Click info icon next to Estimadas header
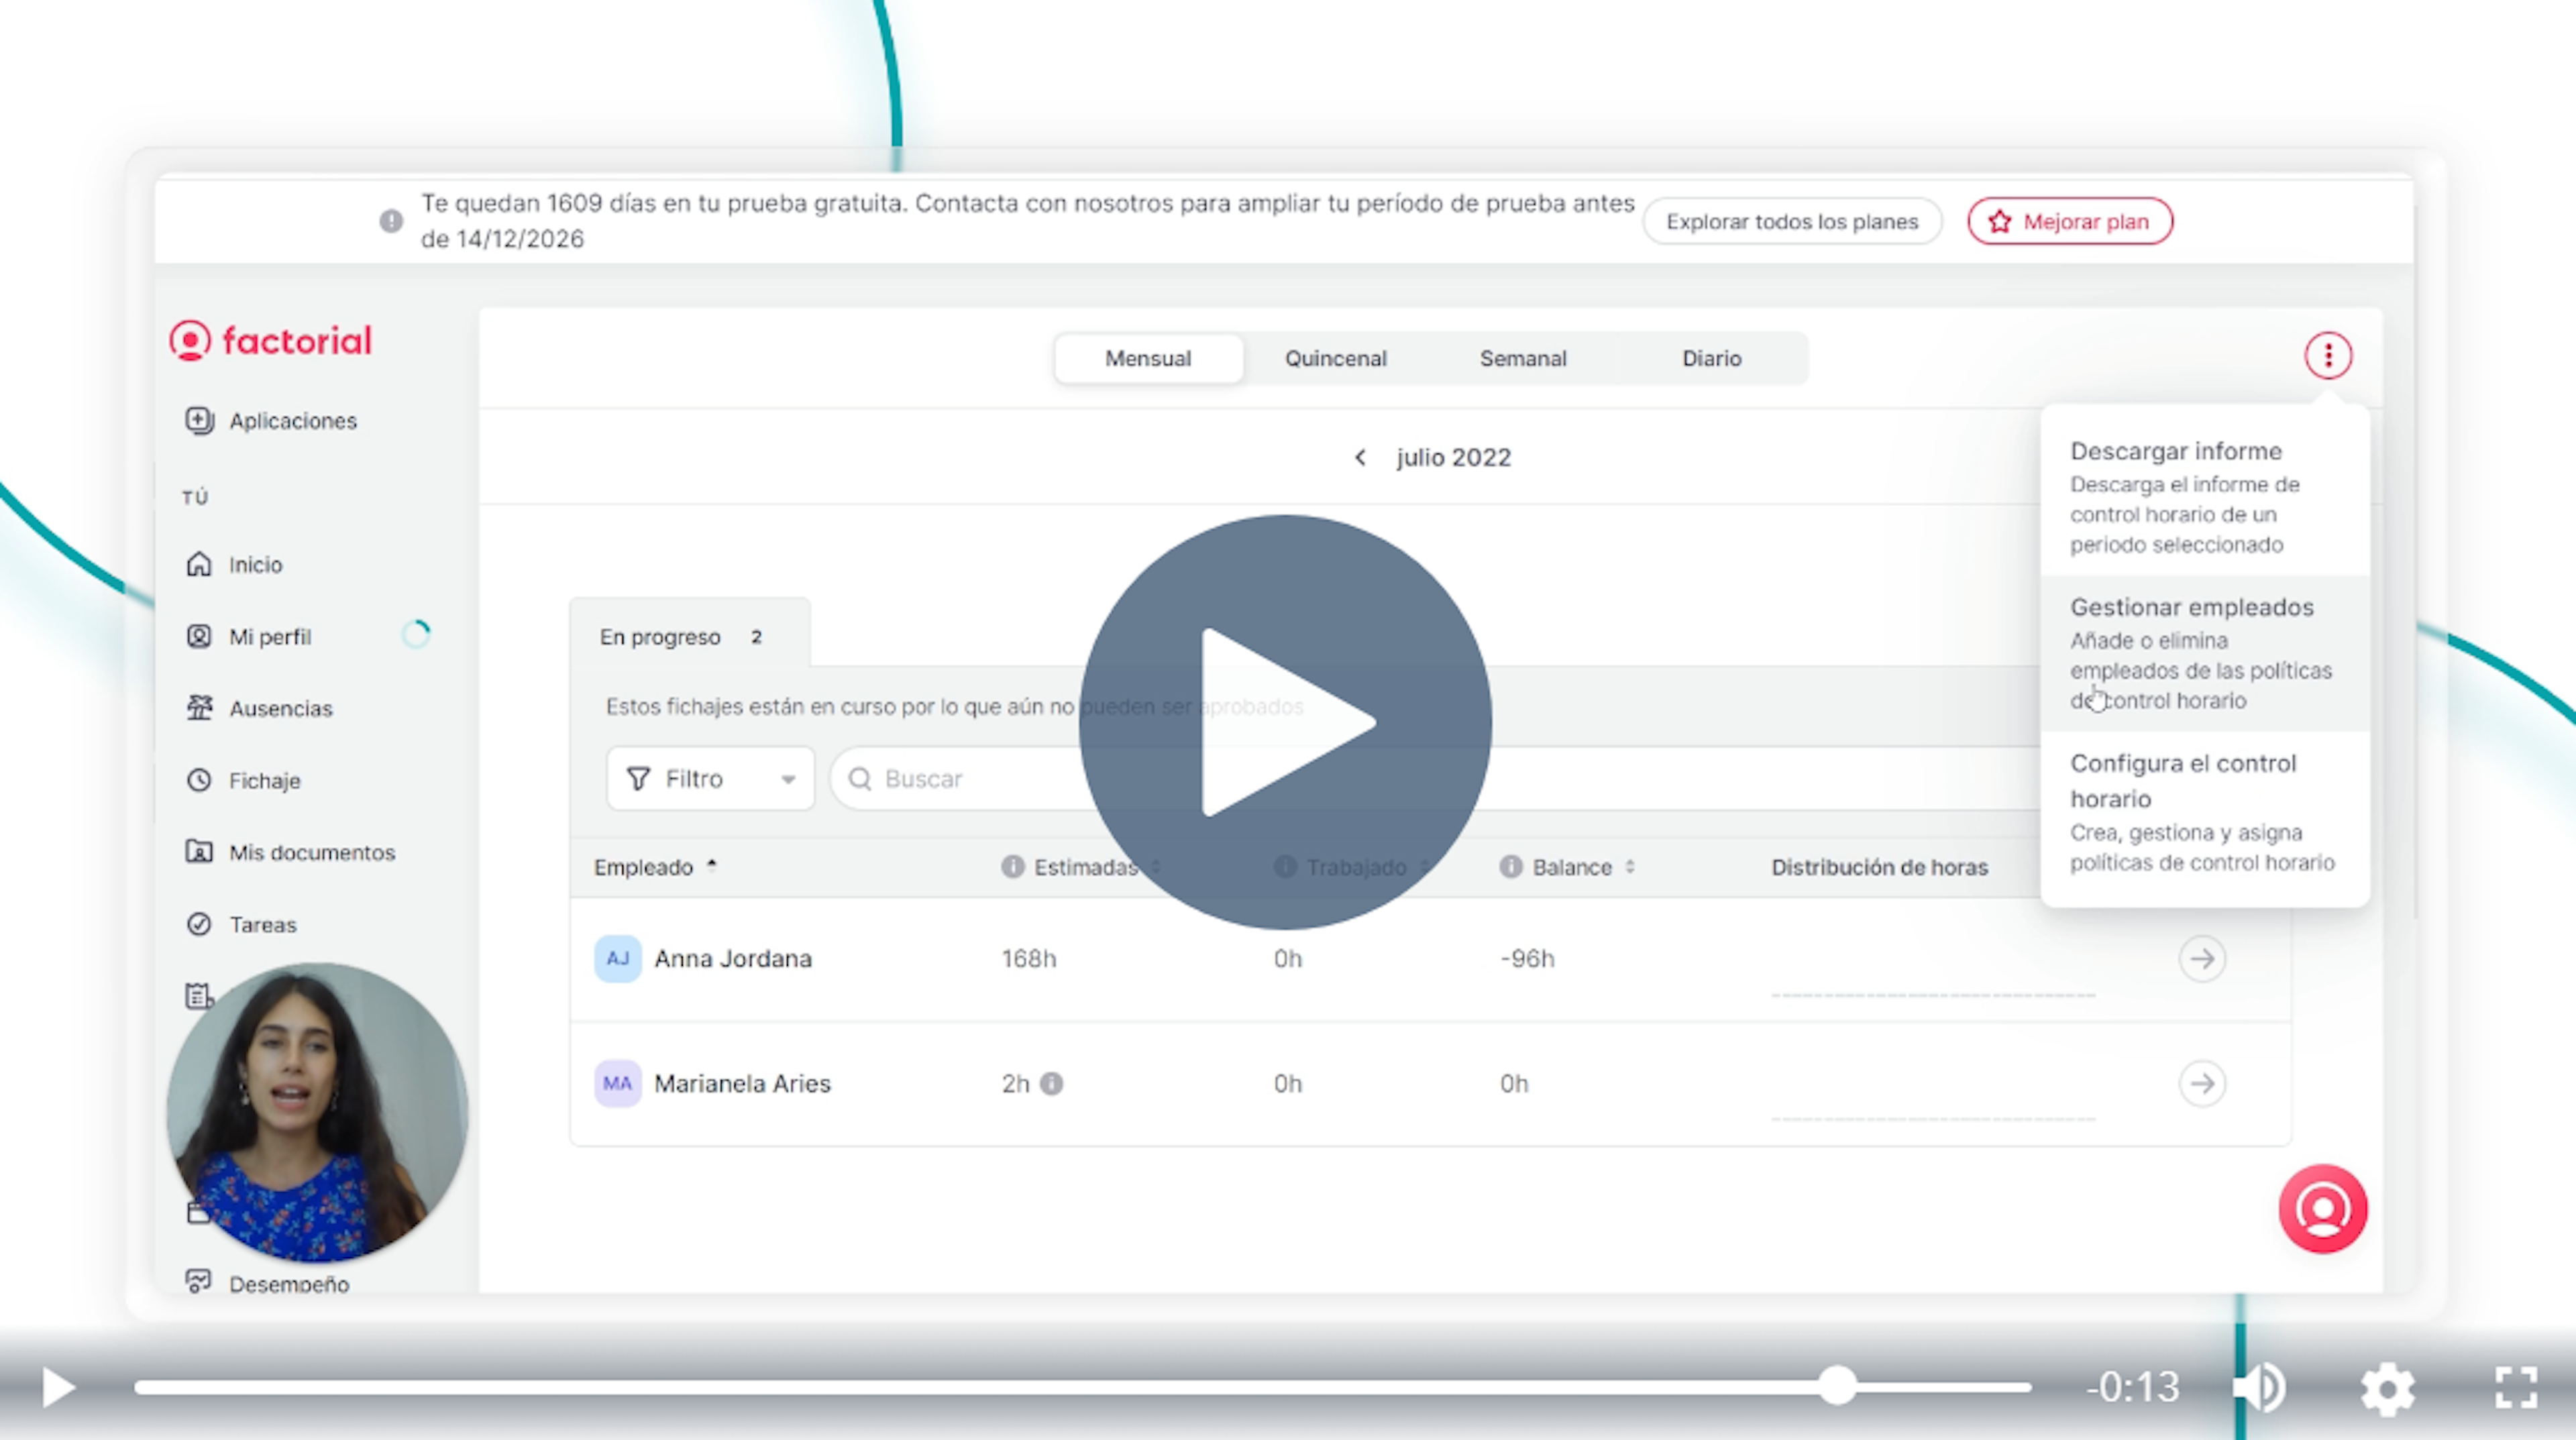 tap(1013, 867)
